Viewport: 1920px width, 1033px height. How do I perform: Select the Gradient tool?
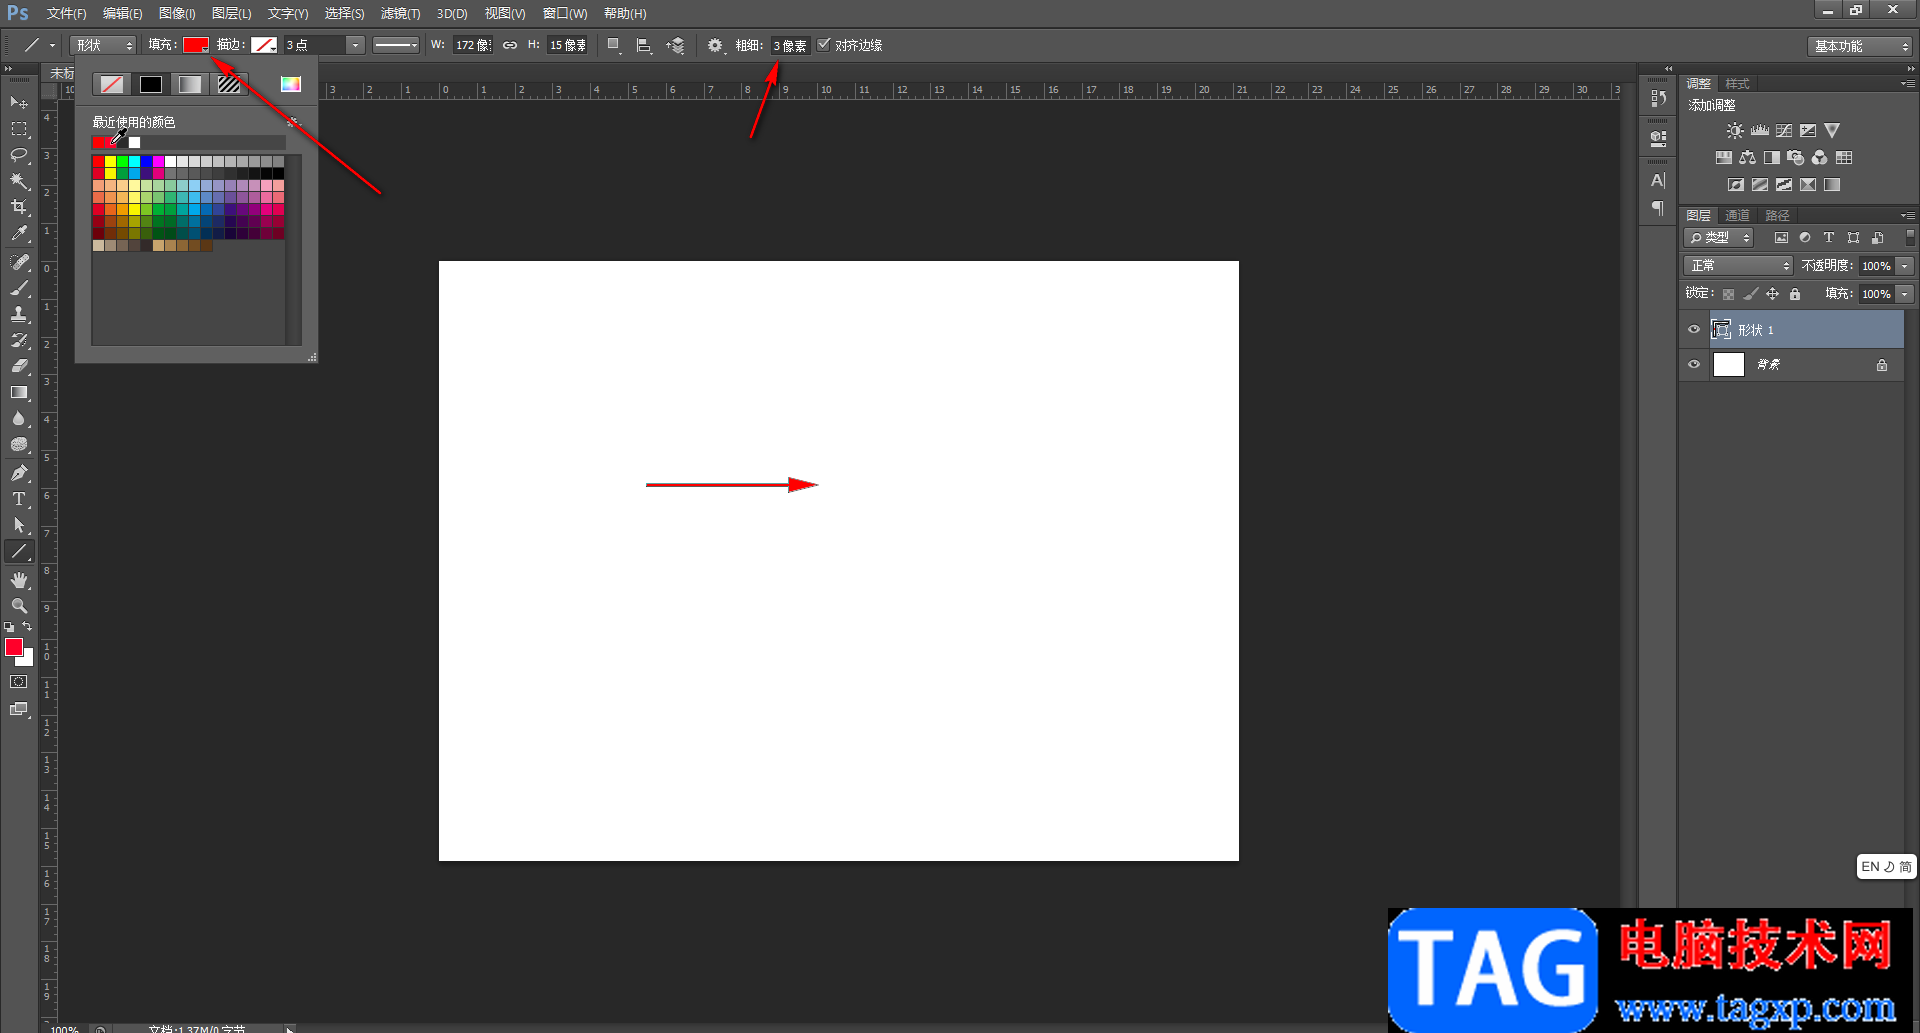pos(19,392)
